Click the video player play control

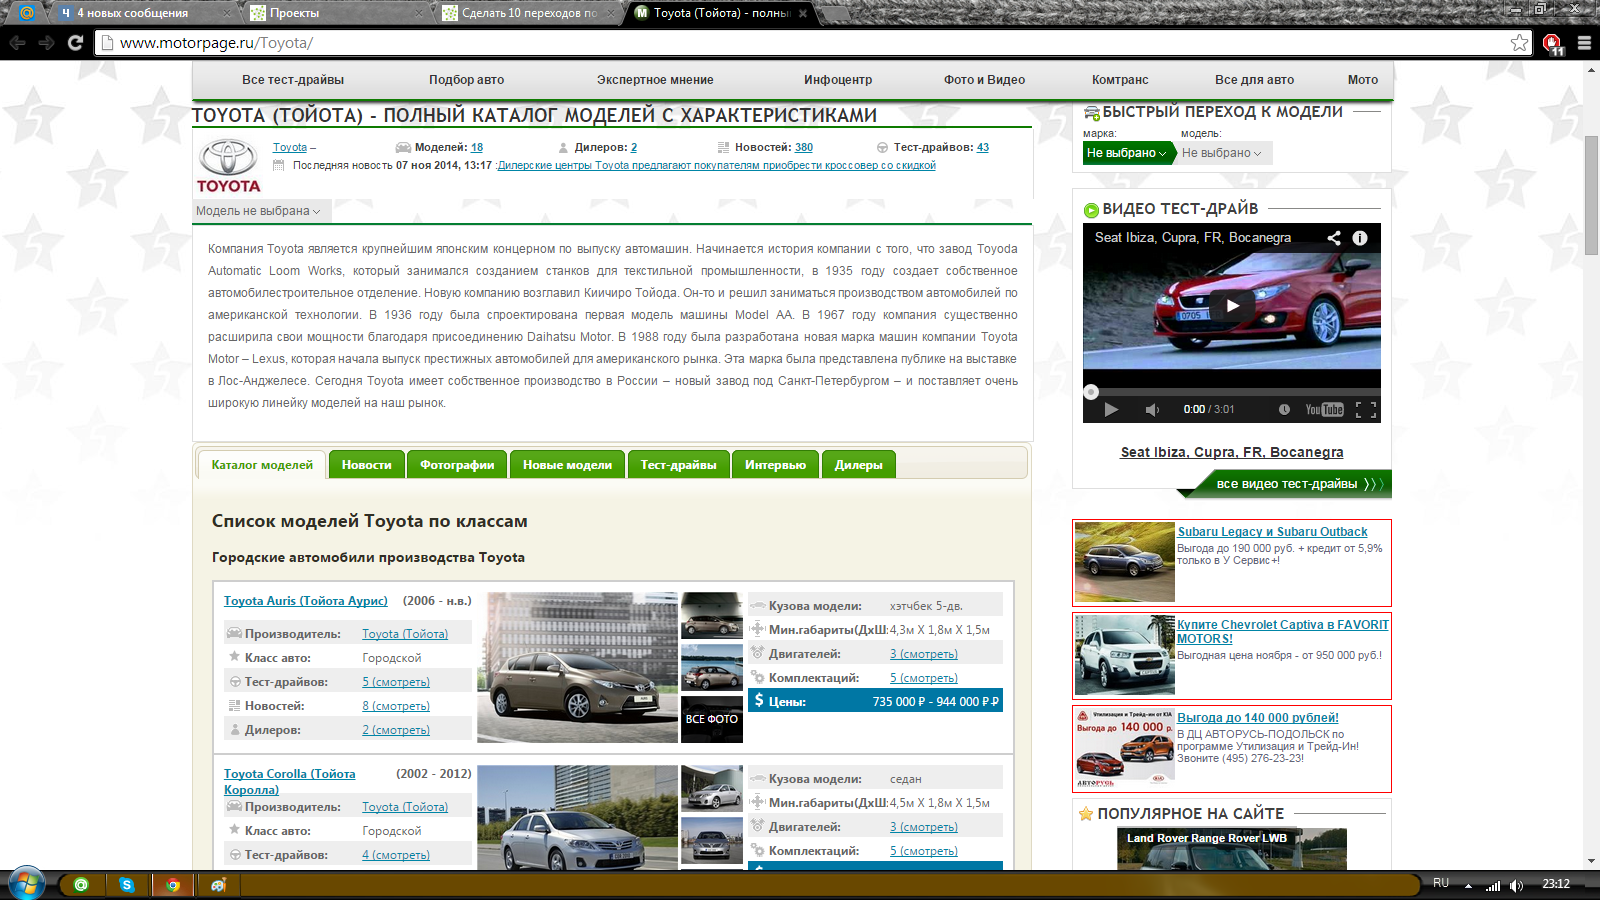pos(1111,409)
